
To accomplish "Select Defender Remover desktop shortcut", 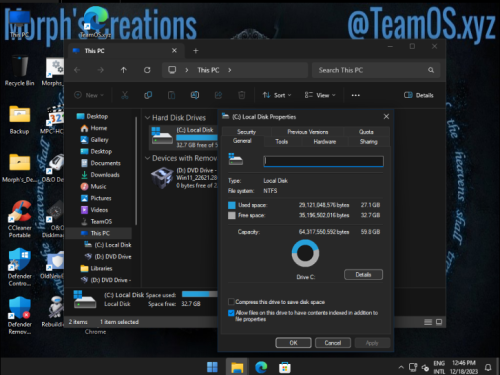I will click(19, 315).
